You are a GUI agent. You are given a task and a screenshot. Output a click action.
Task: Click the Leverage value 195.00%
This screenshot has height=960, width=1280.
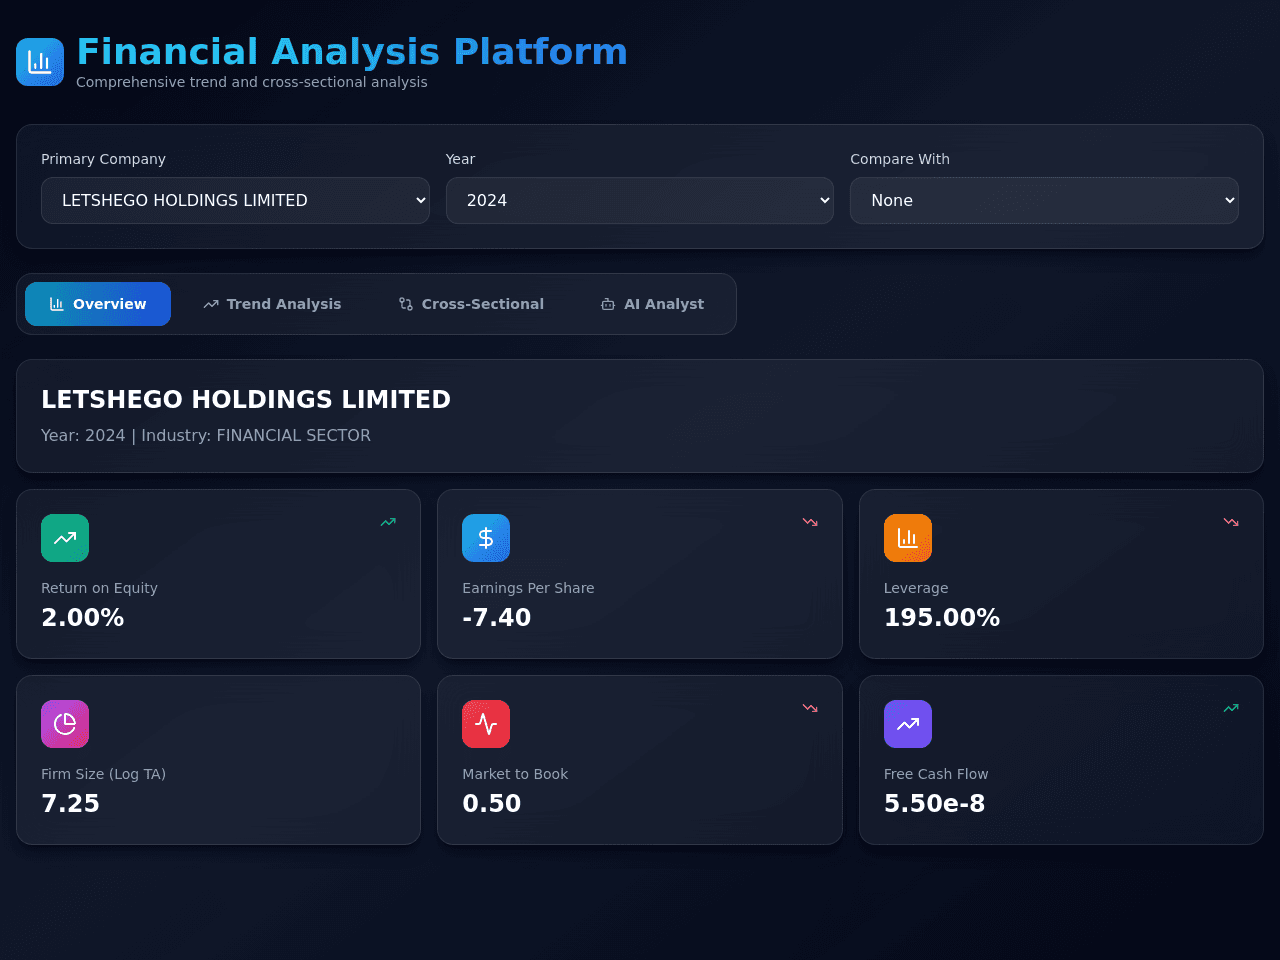942,617
